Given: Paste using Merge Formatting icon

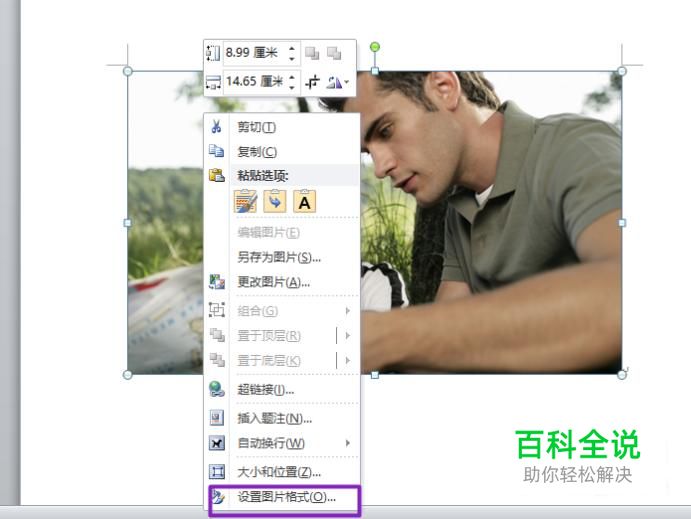Looking at the screenshot, I should (x=275, y=201).
